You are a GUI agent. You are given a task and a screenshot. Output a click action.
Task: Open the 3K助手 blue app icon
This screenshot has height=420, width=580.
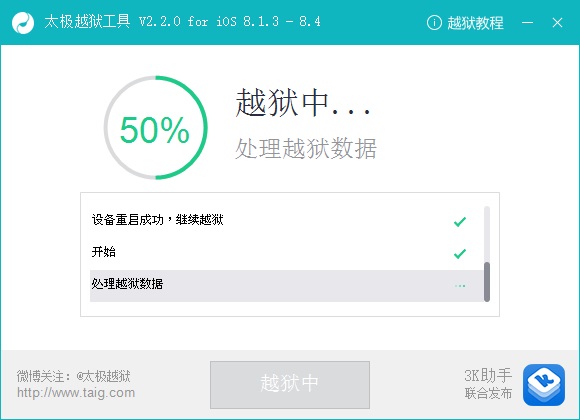pos(544,385)
